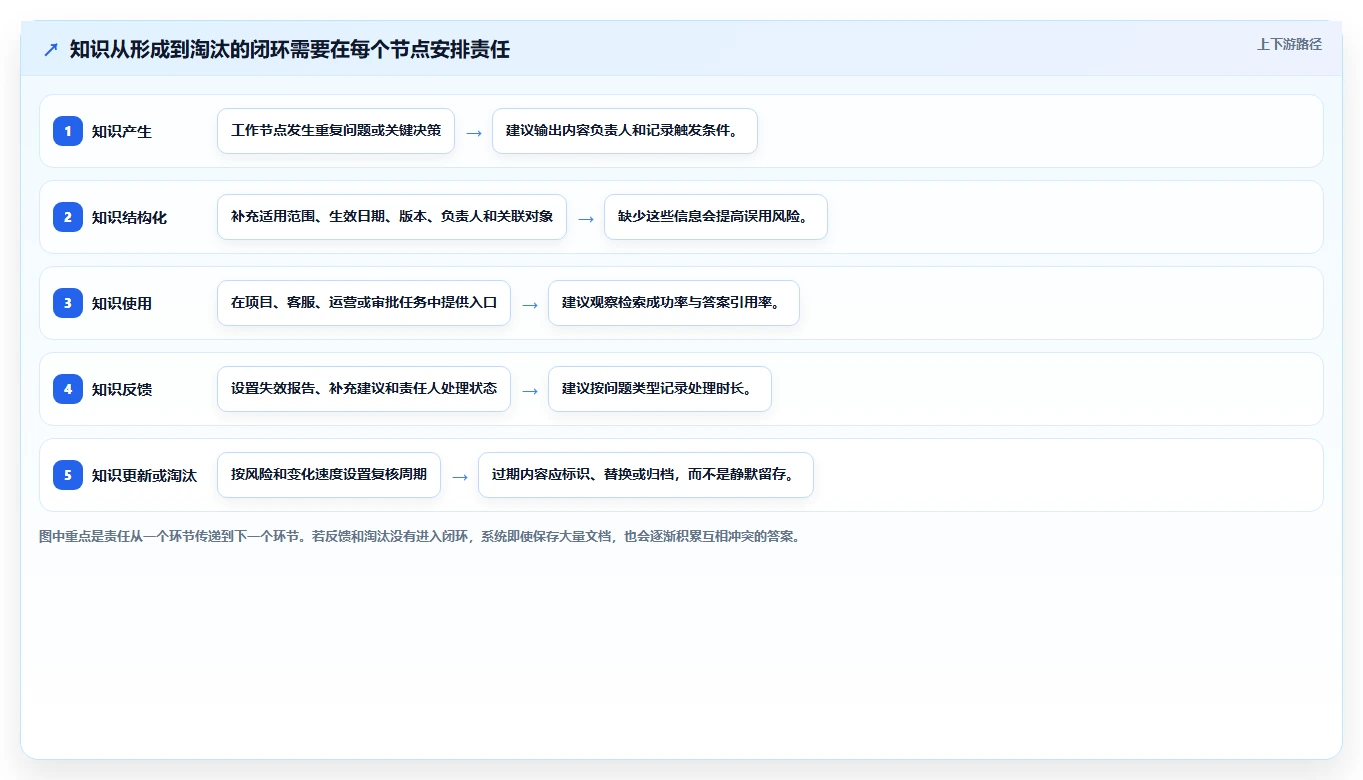Select the step 5 number badge
1363x780 pixels.
[68, 475]
